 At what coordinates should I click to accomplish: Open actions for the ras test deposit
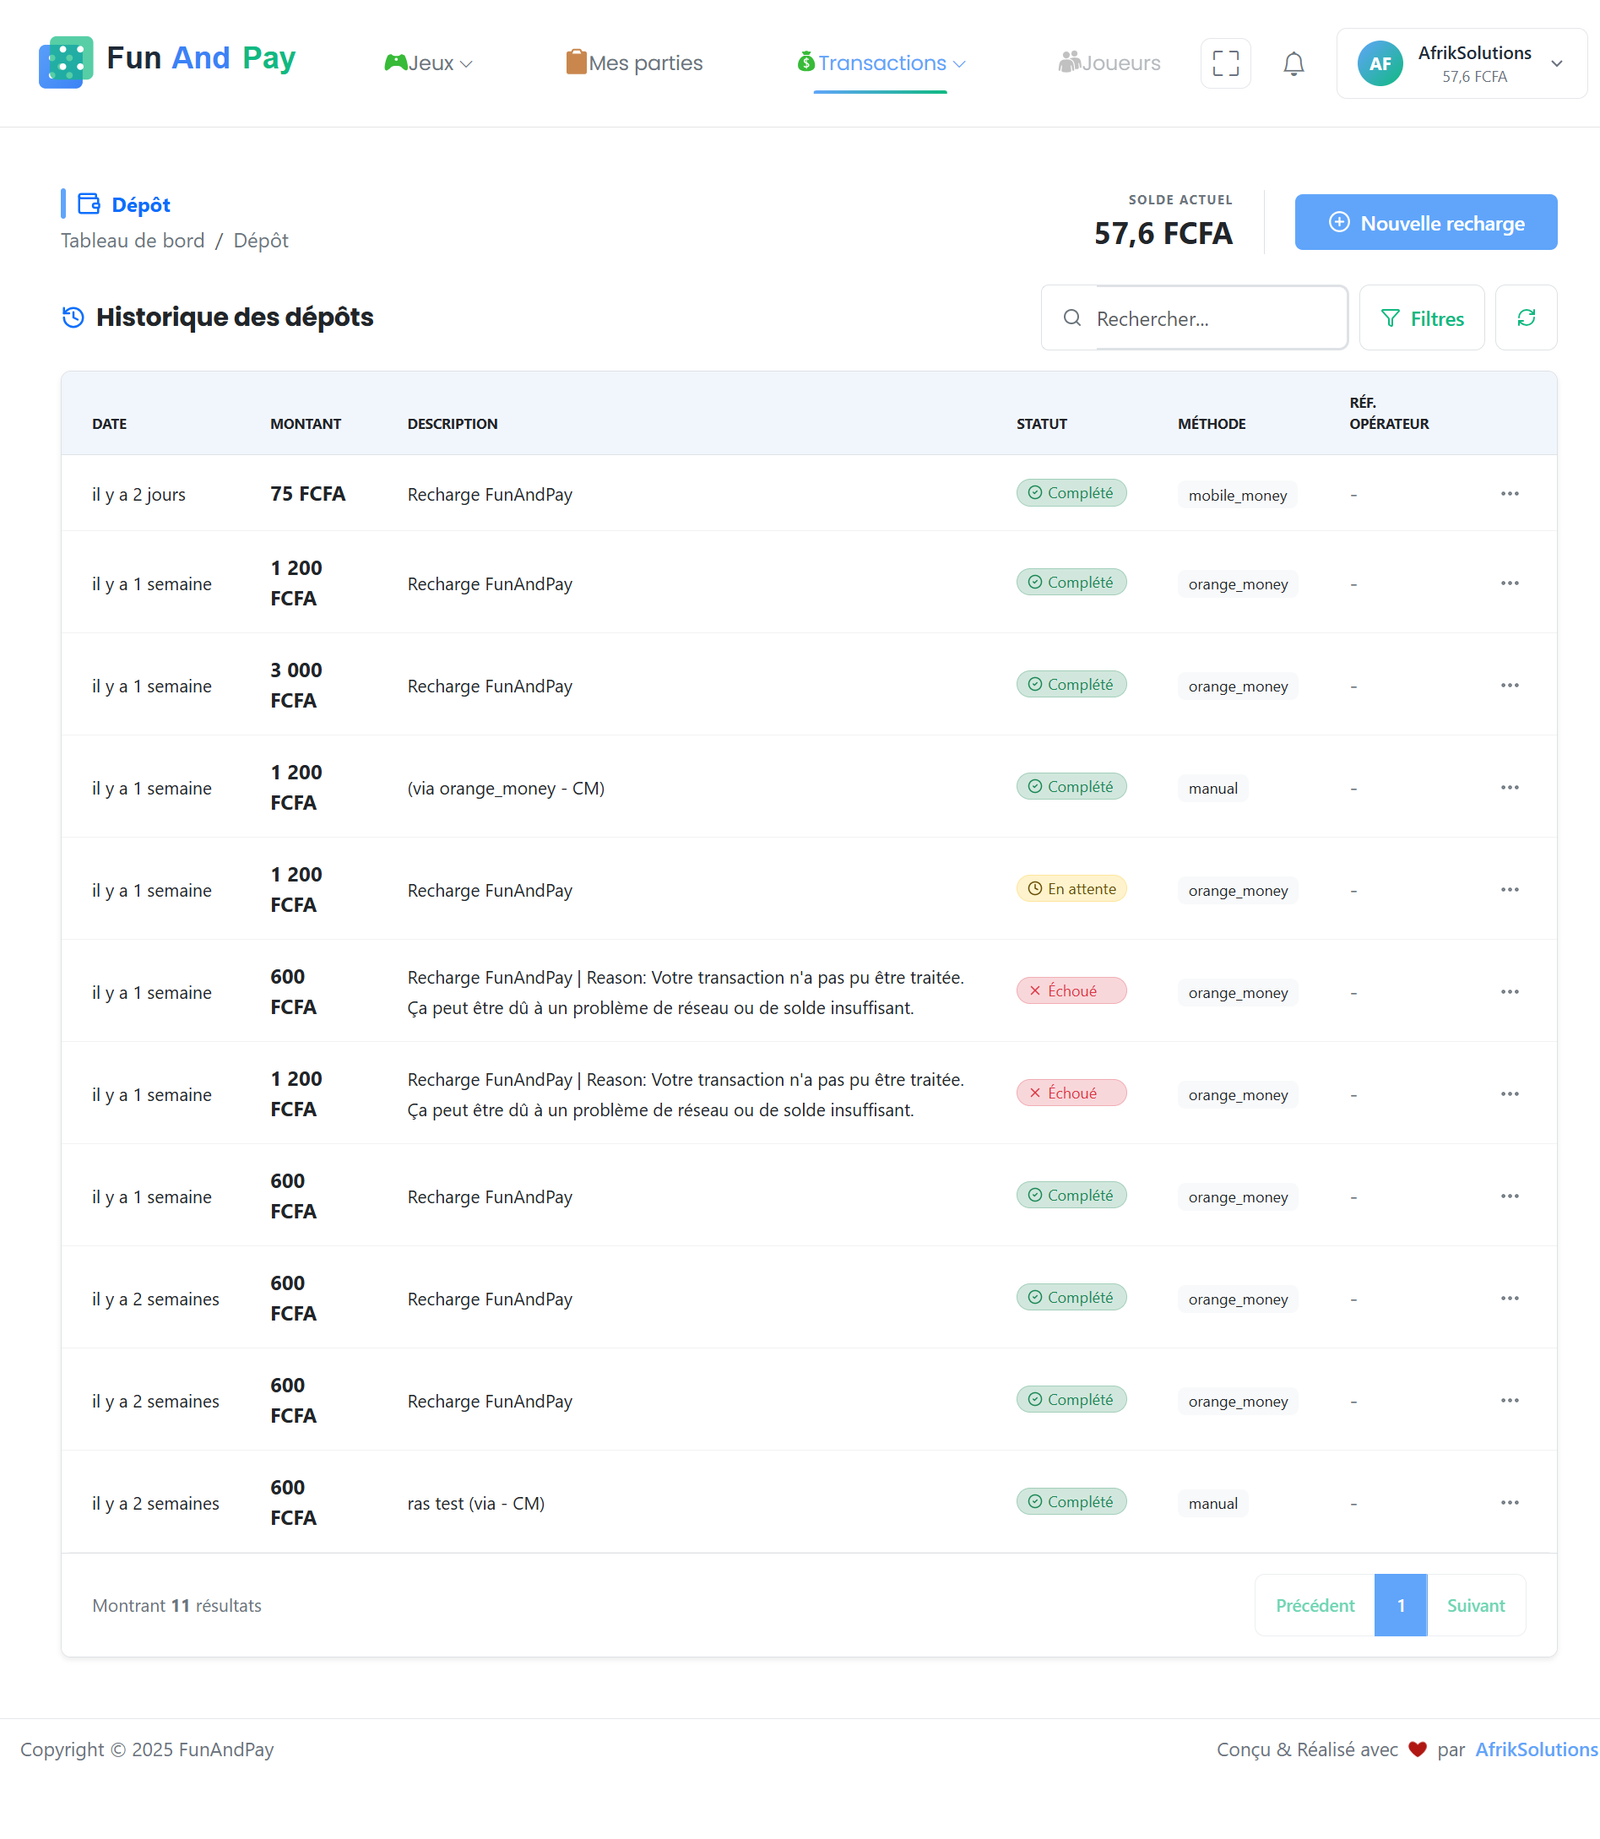[x=1509, y=1503]
